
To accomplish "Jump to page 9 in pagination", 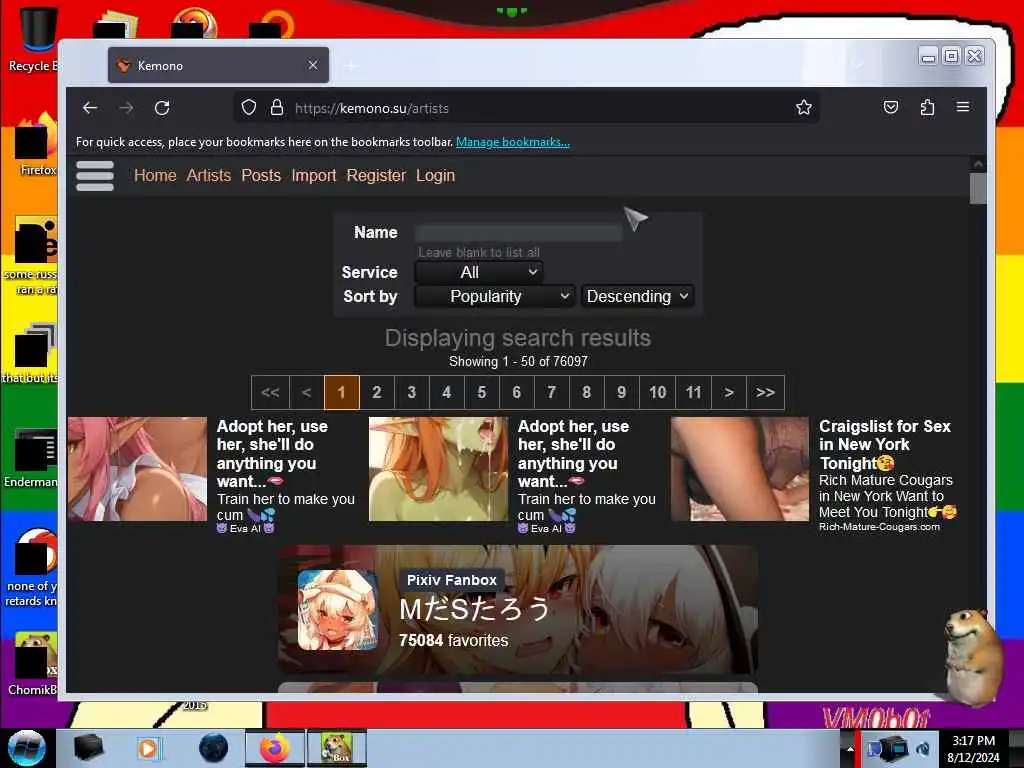I will click(622, 392).
